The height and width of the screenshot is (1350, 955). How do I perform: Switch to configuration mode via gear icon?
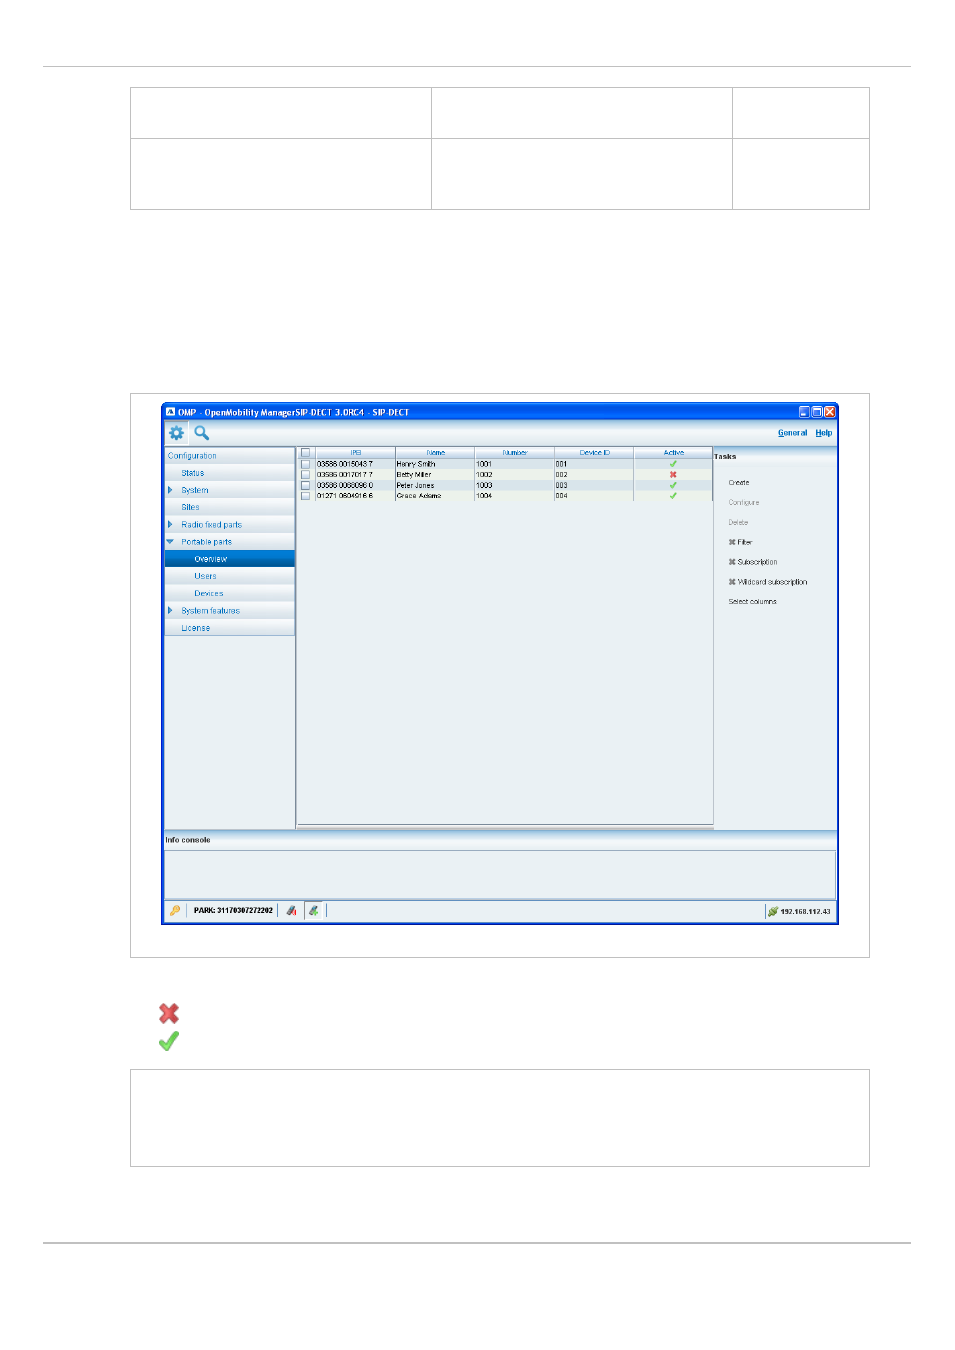tap(176, 433)
